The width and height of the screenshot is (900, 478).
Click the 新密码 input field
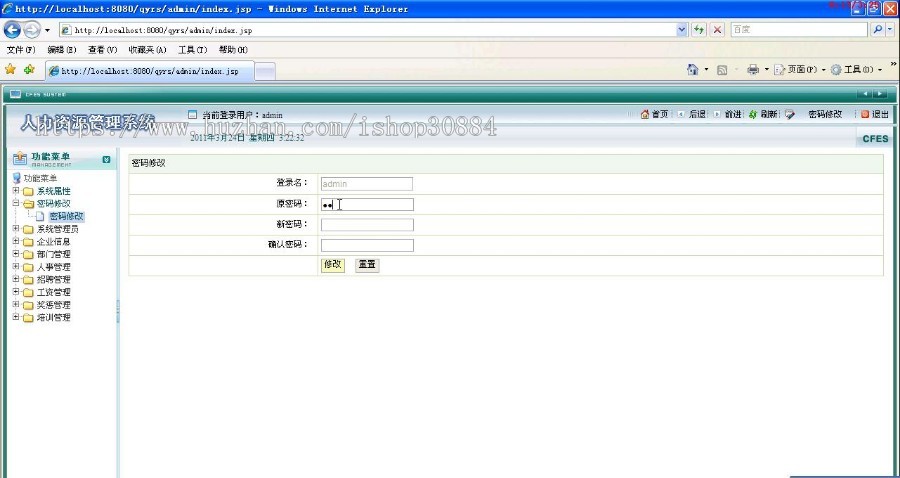click(x=367, y=224)
